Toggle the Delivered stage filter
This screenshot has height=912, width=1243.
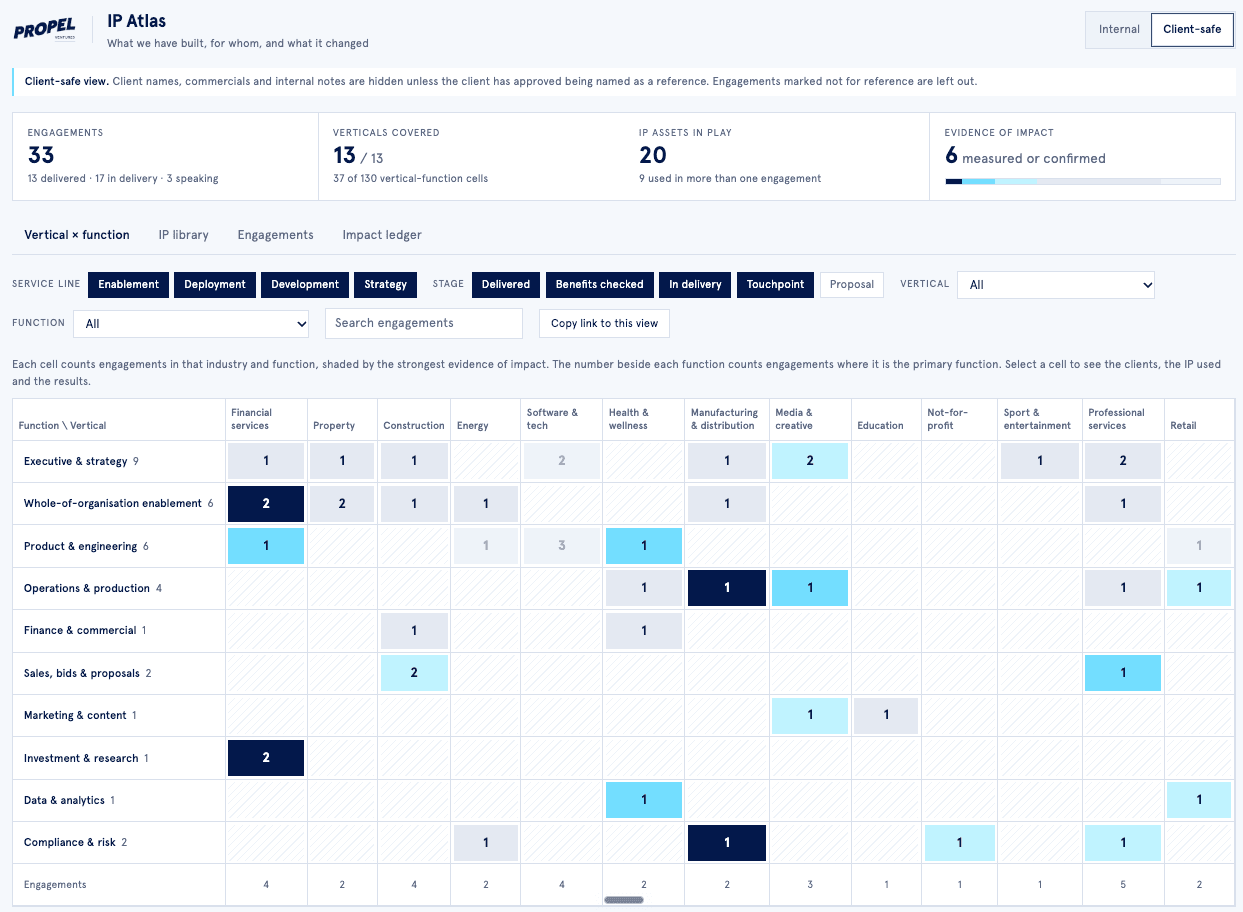506,284
